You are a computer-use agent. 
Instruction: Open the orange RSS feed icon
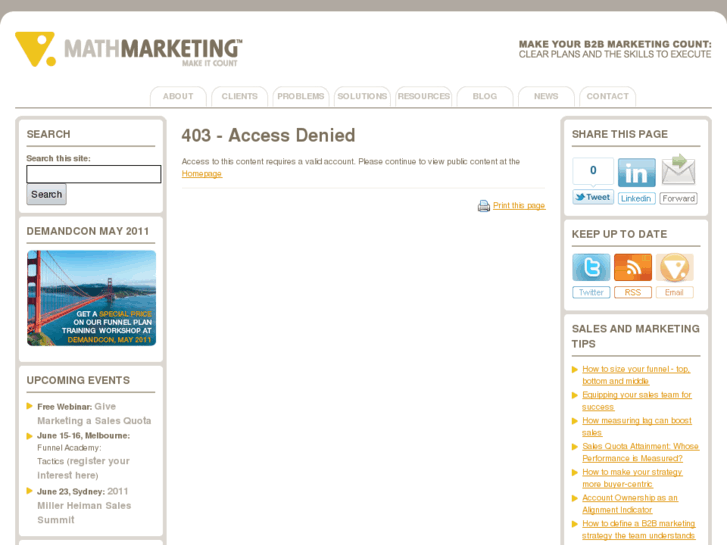pyautogui.click(x=633, y=267)
